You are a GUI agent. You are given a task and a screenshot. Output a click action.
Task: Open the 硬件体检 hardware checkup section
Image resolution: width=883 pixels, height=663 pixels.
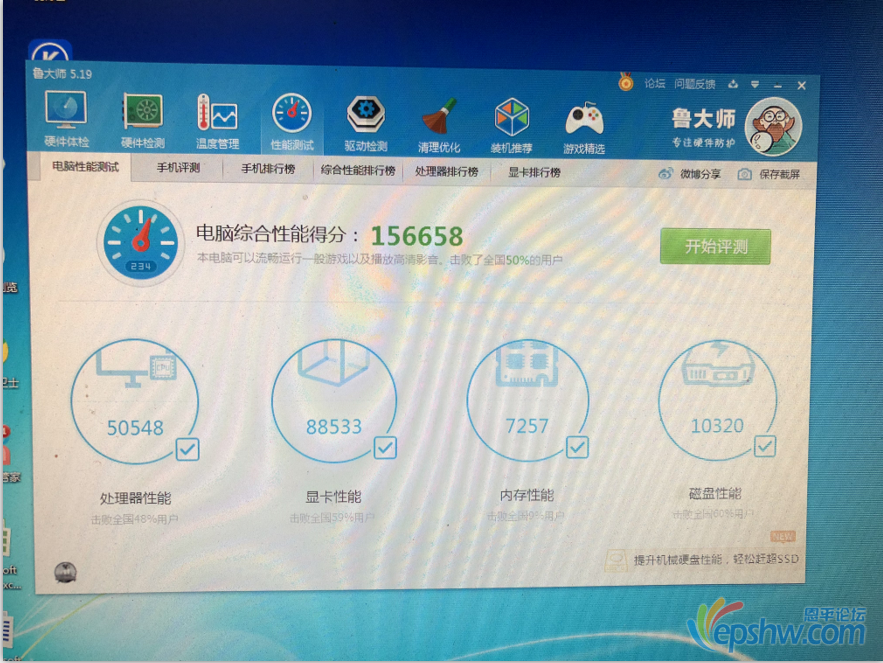click(x=66, y=119)
